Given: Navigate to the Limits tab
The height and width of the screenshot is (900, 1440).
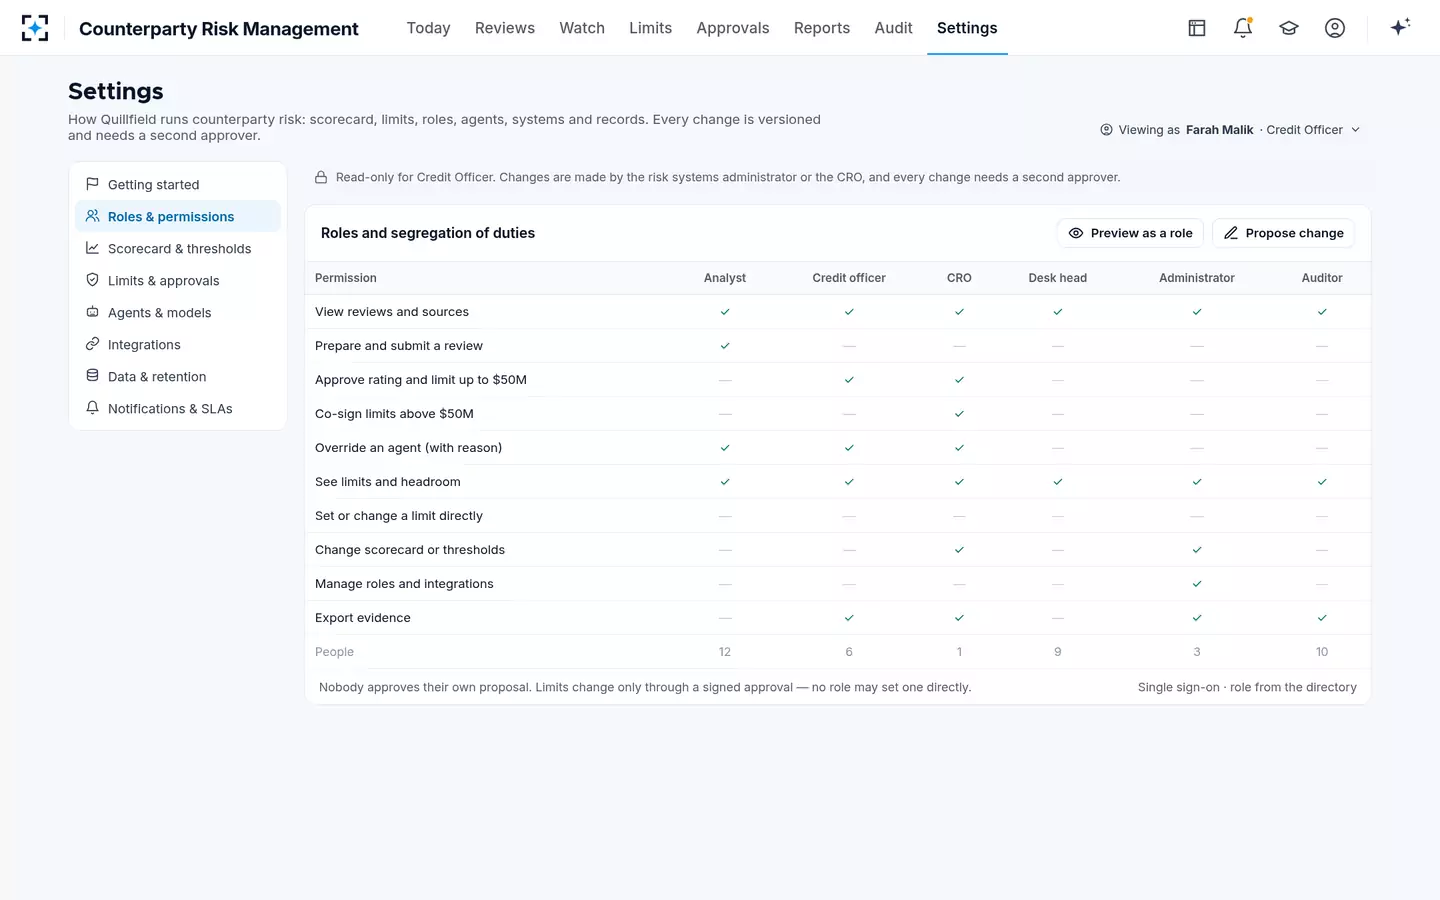Looking at the screenshot, I should pyautogui.click(x=650, y=28).
